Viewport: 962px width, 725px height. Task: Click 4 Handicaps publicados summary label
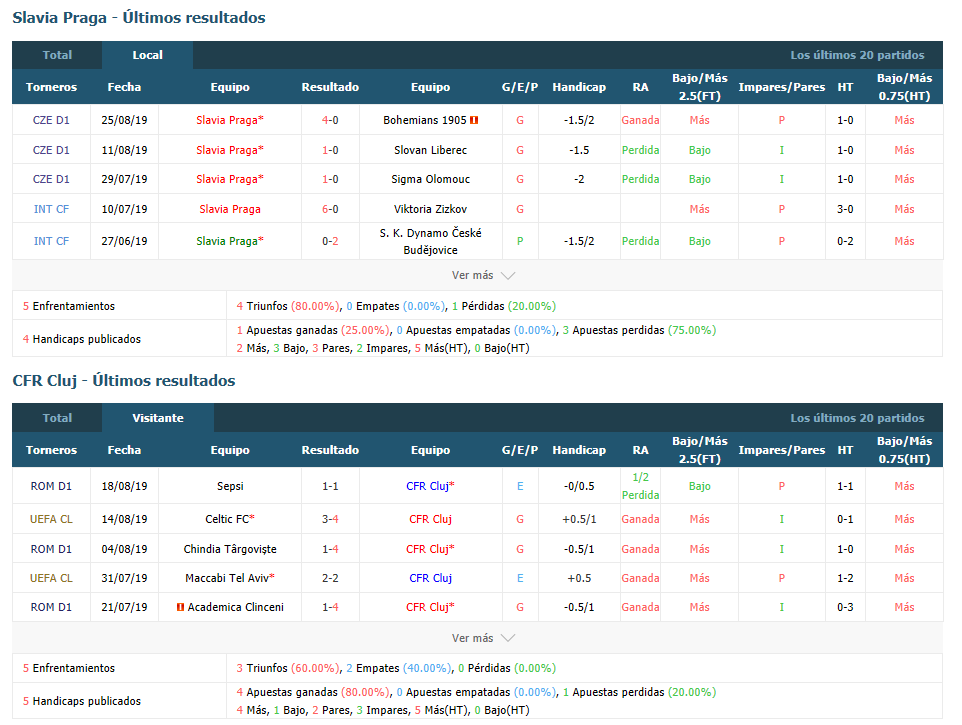82,339
